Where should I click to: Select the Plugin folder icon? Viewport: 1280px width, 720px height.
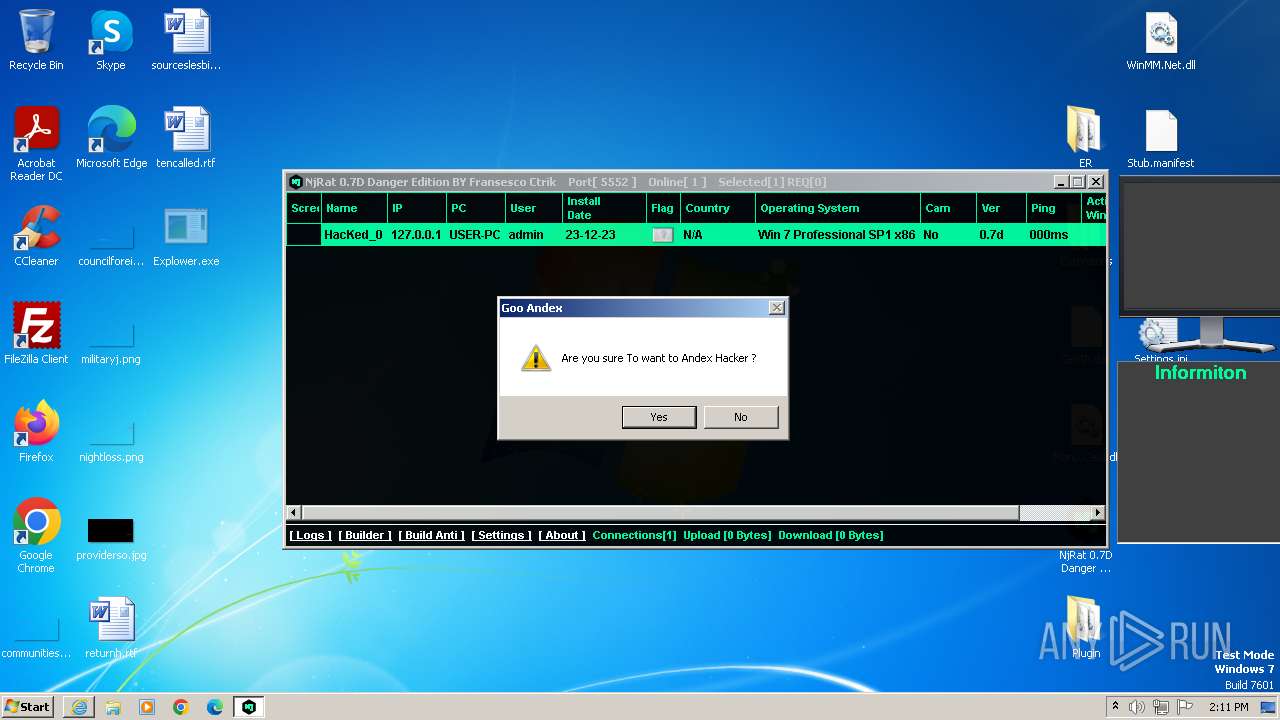[x=1085, y=628]
